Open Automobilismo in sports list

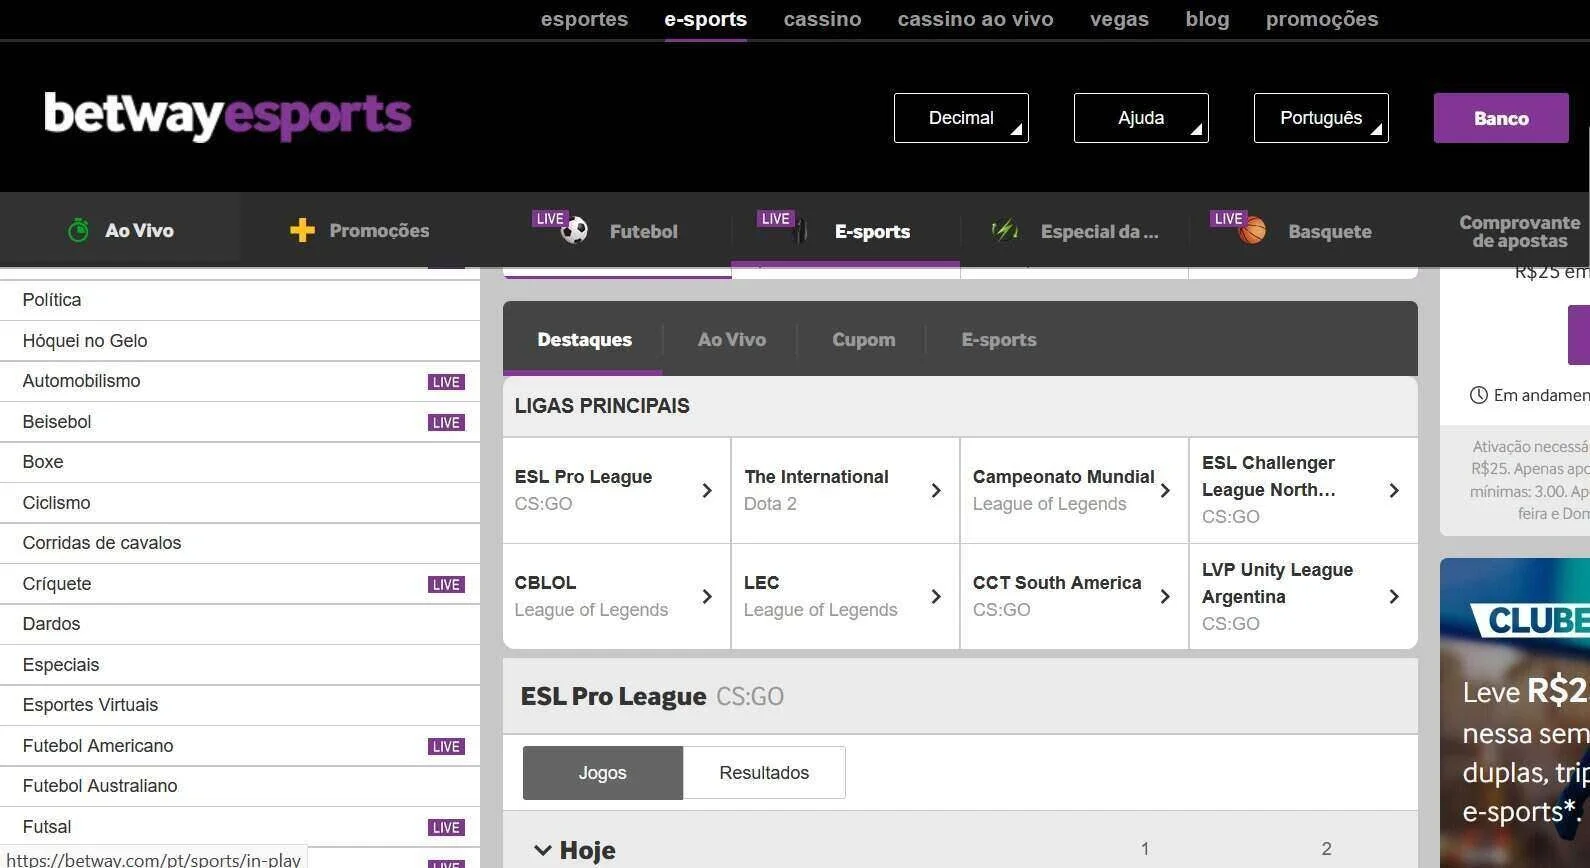[x=240, y=381]
